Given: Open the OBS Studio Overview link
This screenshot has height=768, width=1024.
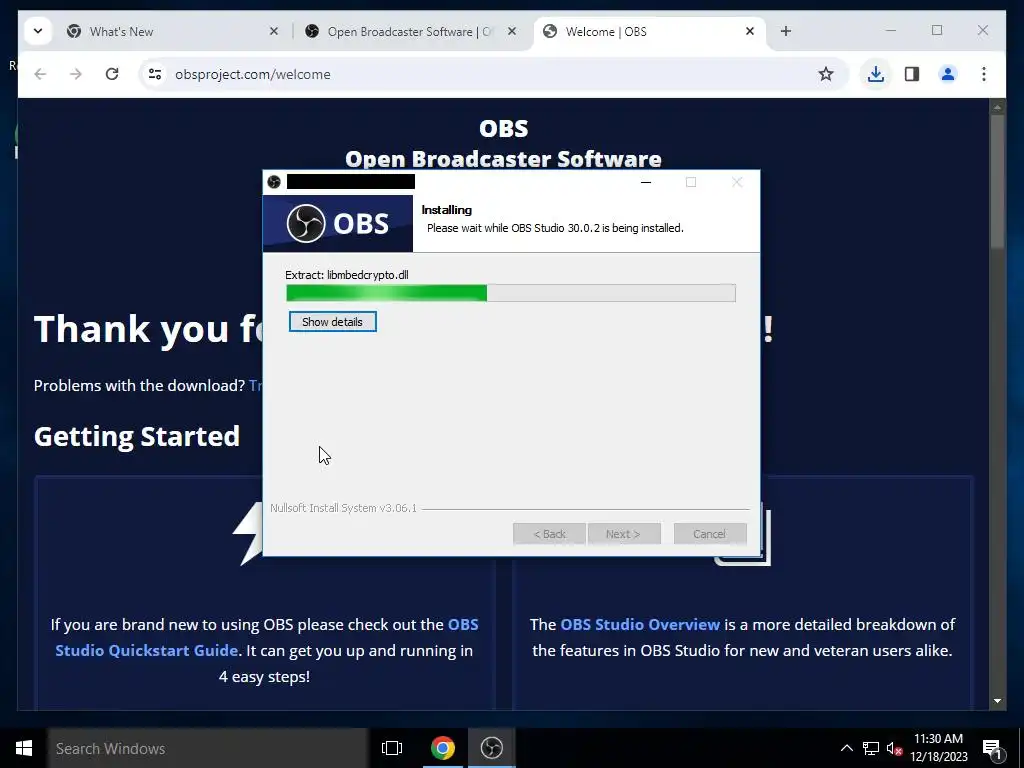Looking at the screenshot, I should pos(640,624).
